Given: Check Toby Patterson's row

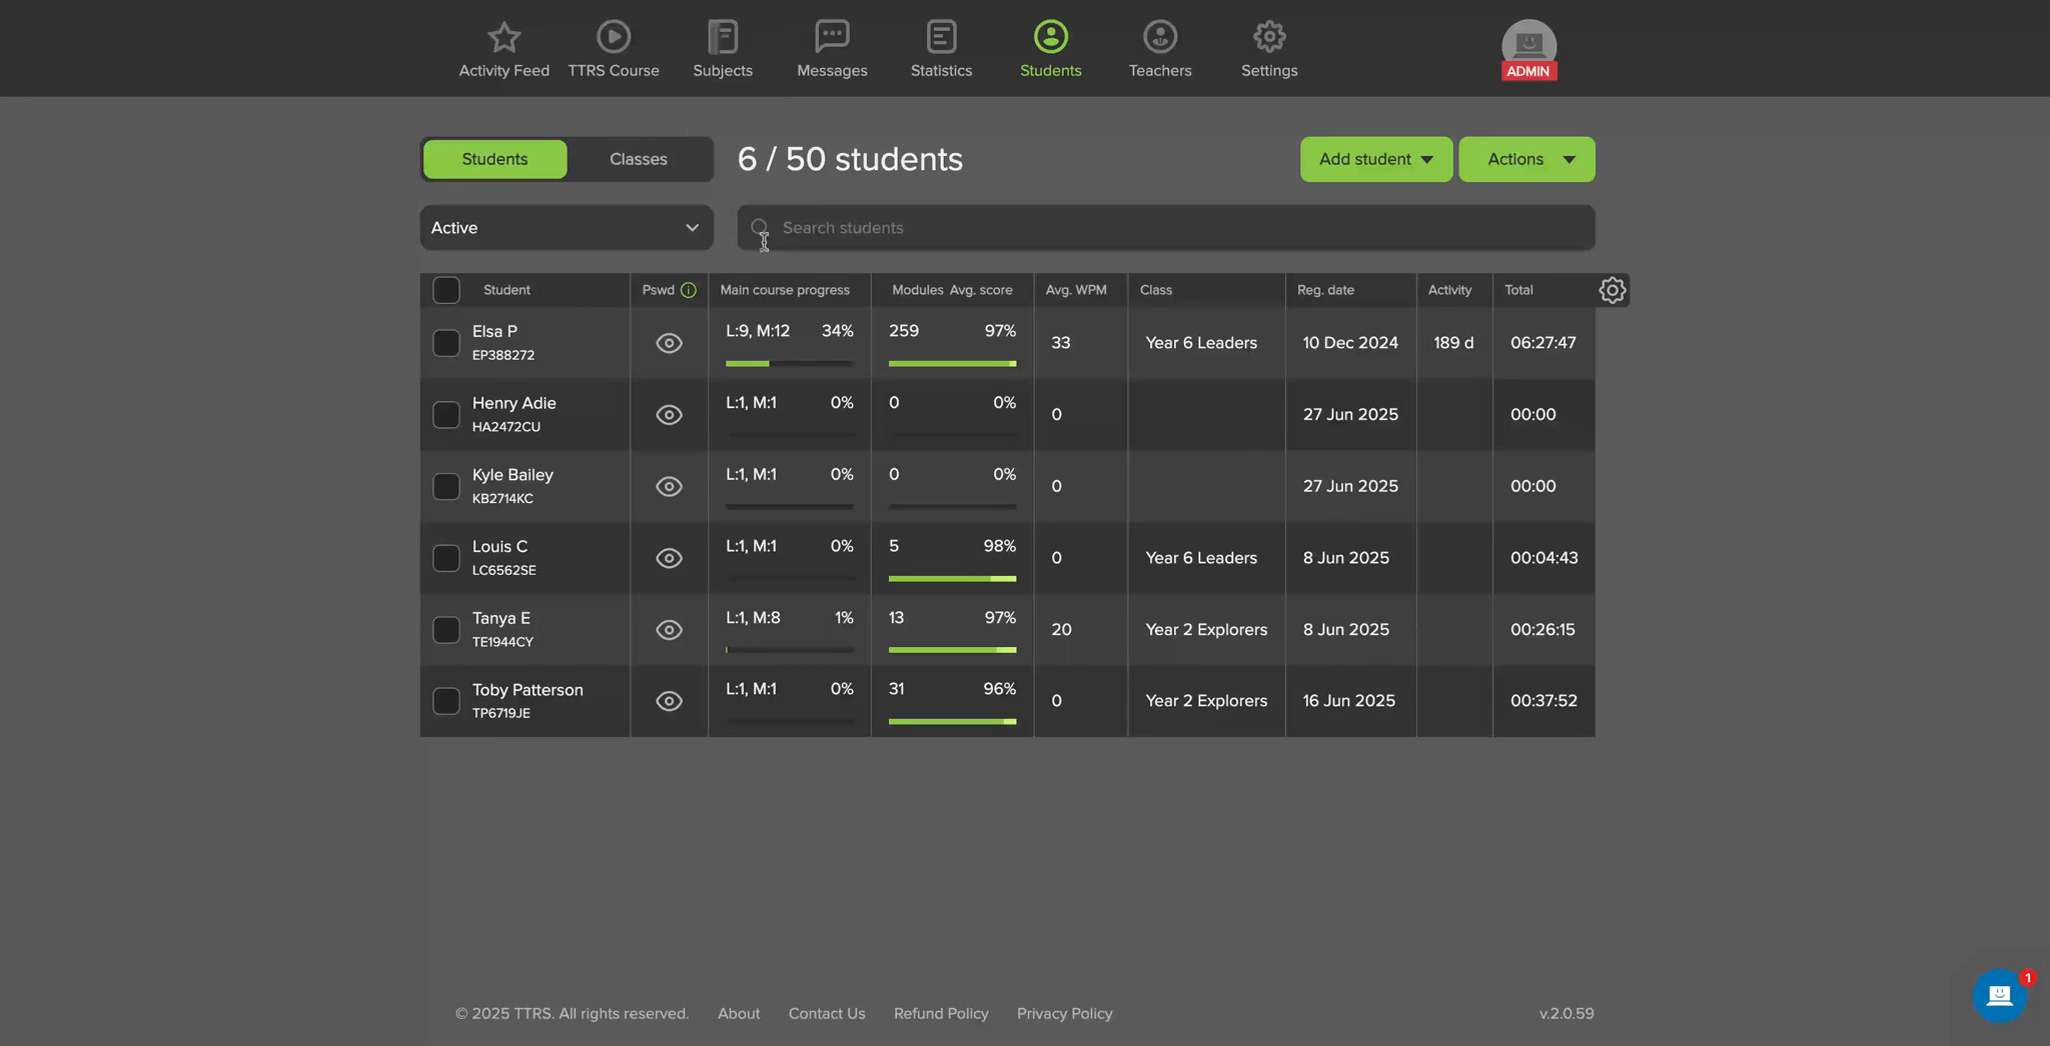Looking at the screenshot, I should point(446,701).
